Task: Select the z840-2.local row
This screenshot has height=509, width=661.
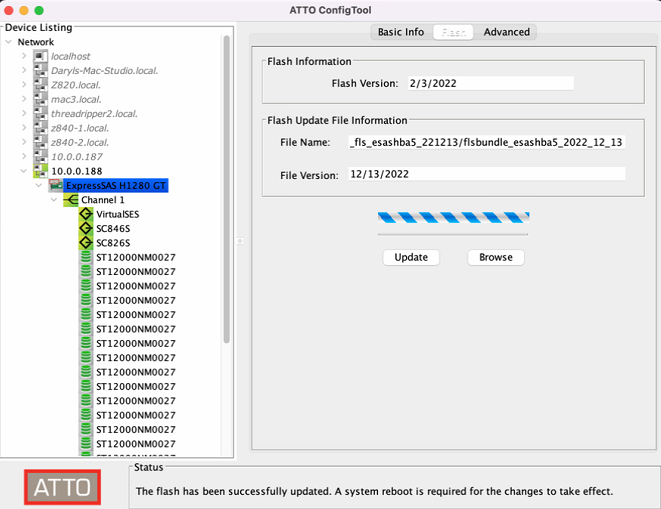Action: coord(80,143)
